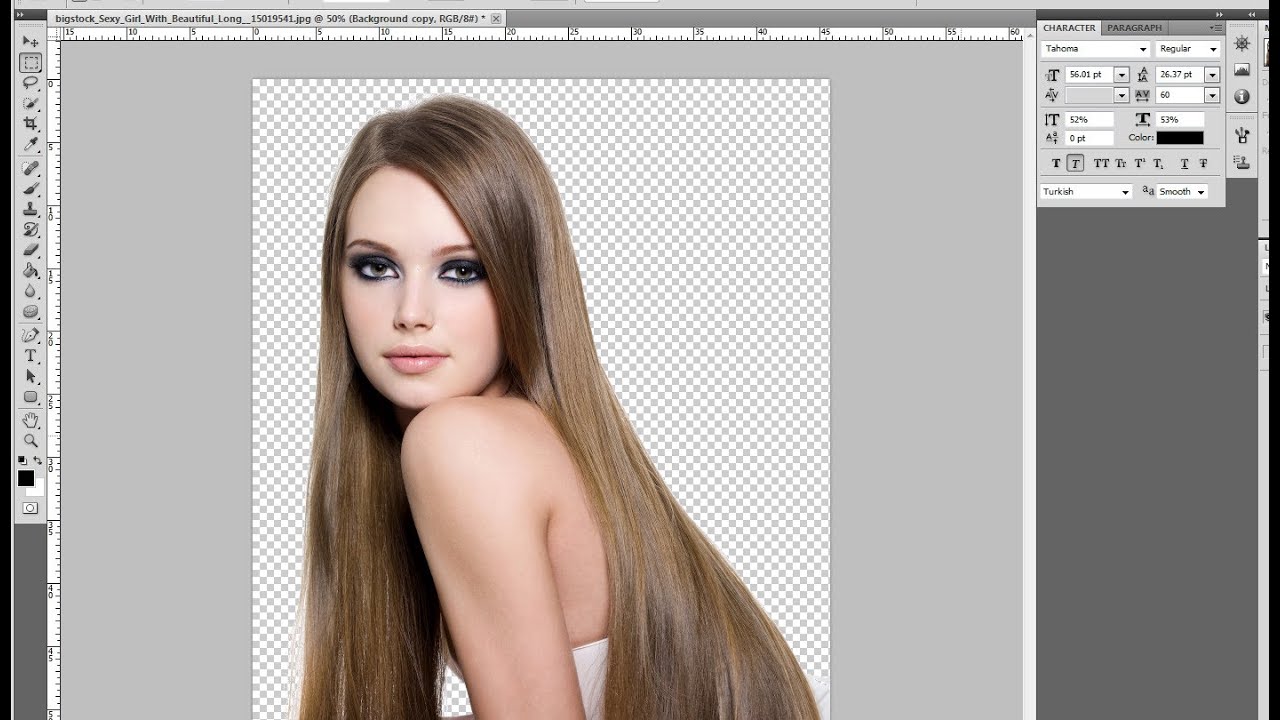Open the Character panel options menu

click(1215, 28)
